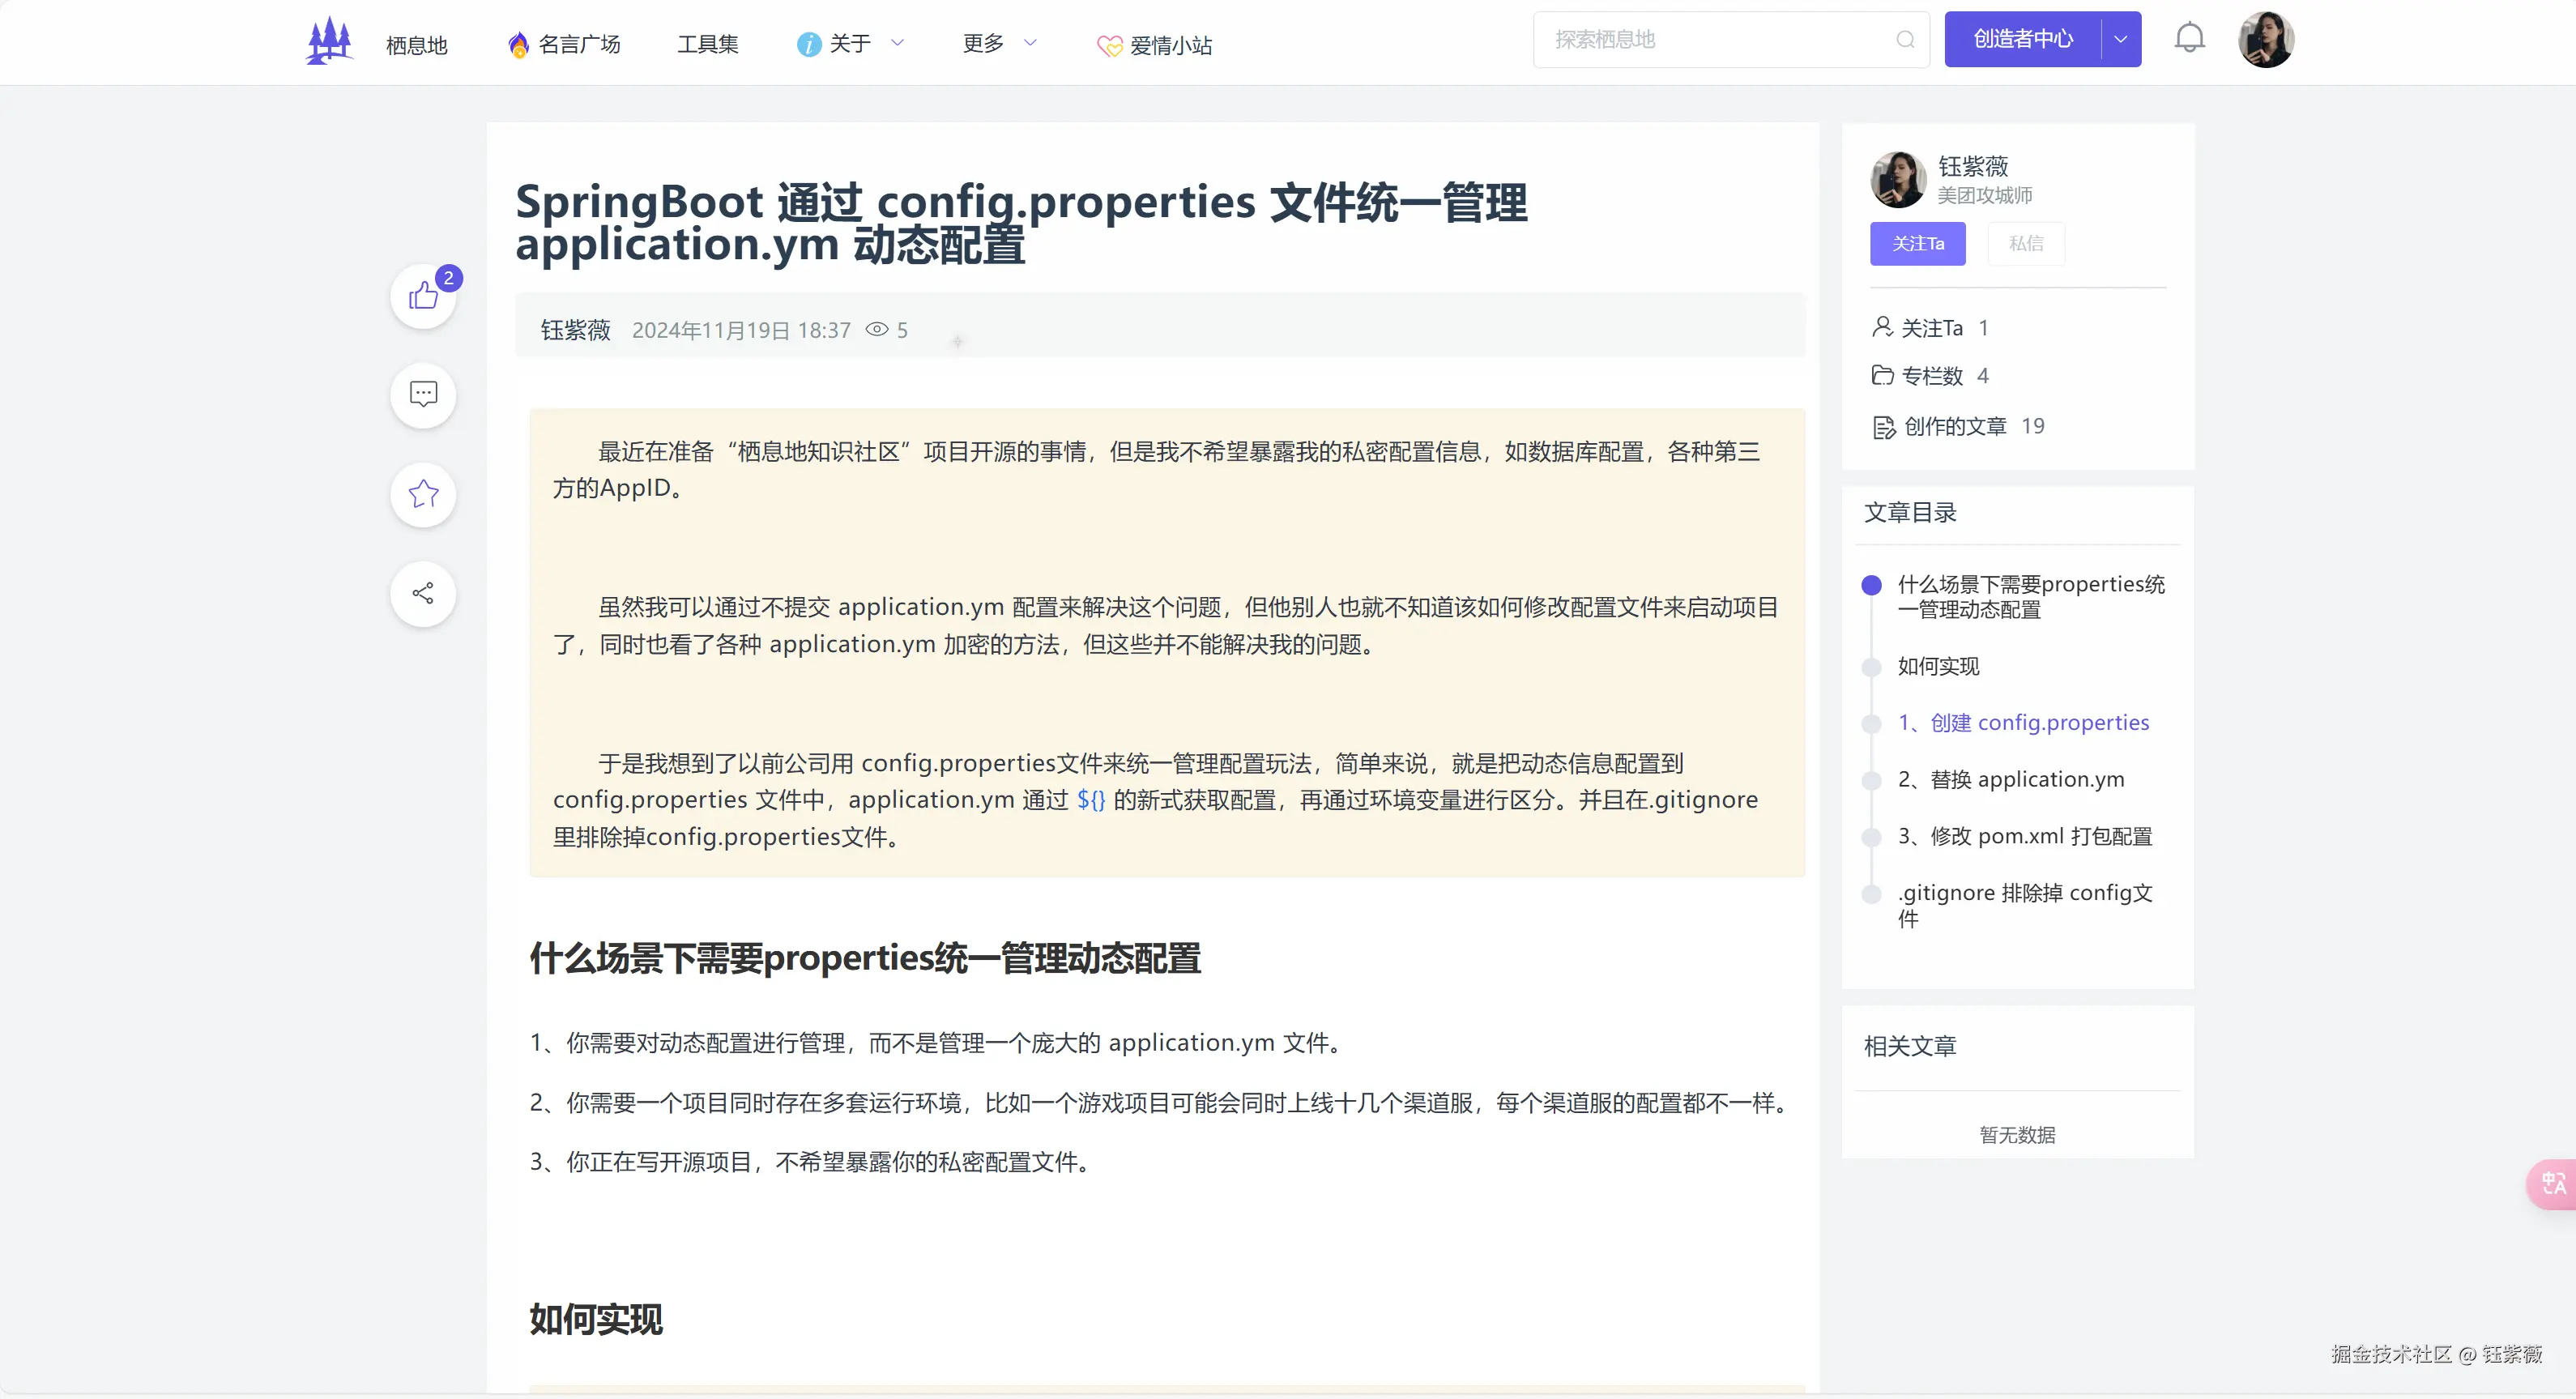Share the article via the share icon

click(x=422, y=593)
